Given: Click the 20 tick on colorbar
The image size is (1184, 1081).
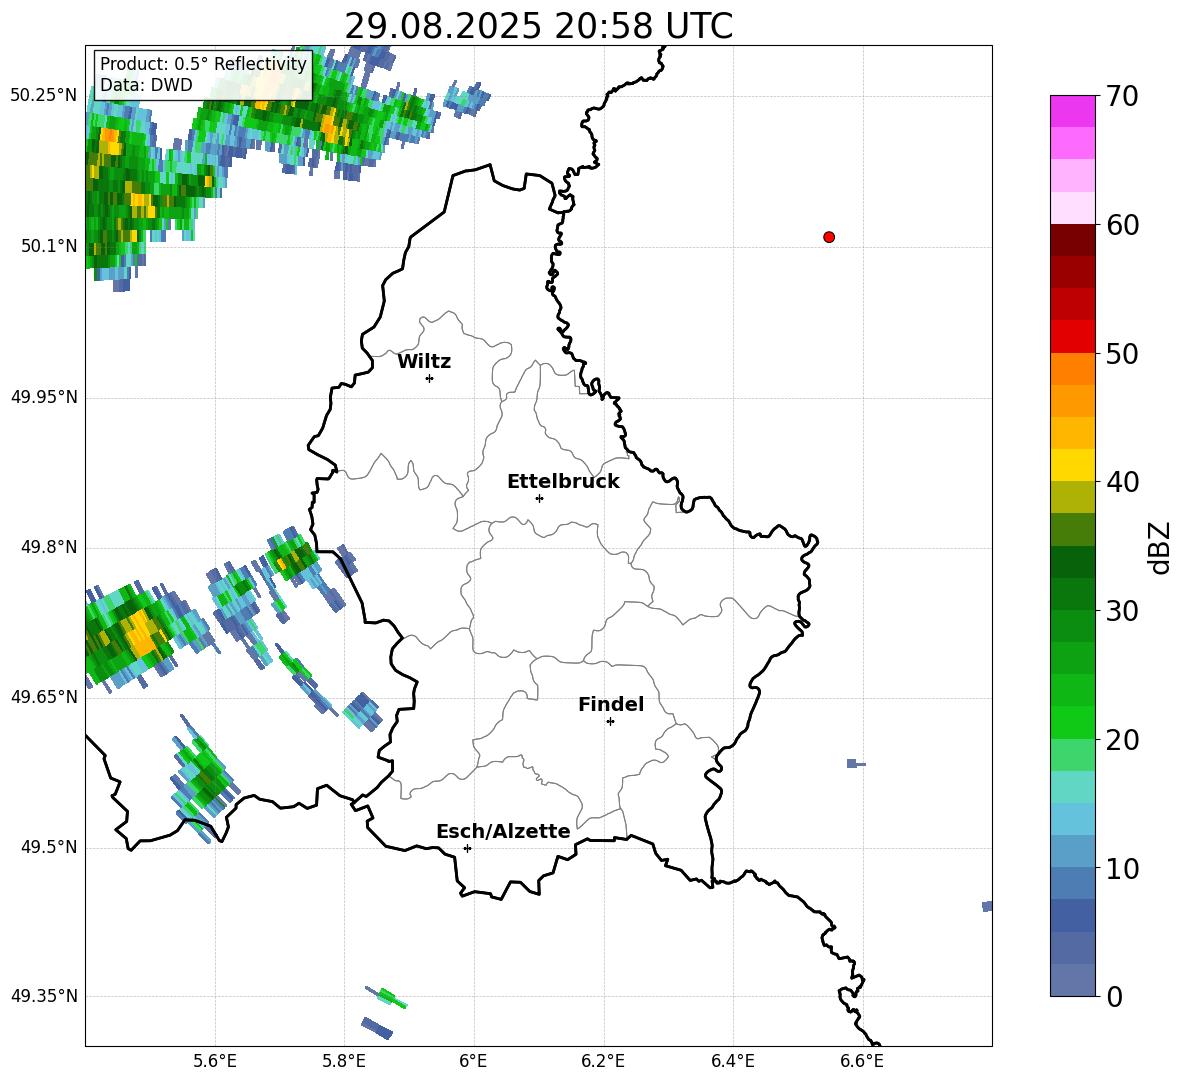Looking at the screenshot, I should click(1121, 740).
